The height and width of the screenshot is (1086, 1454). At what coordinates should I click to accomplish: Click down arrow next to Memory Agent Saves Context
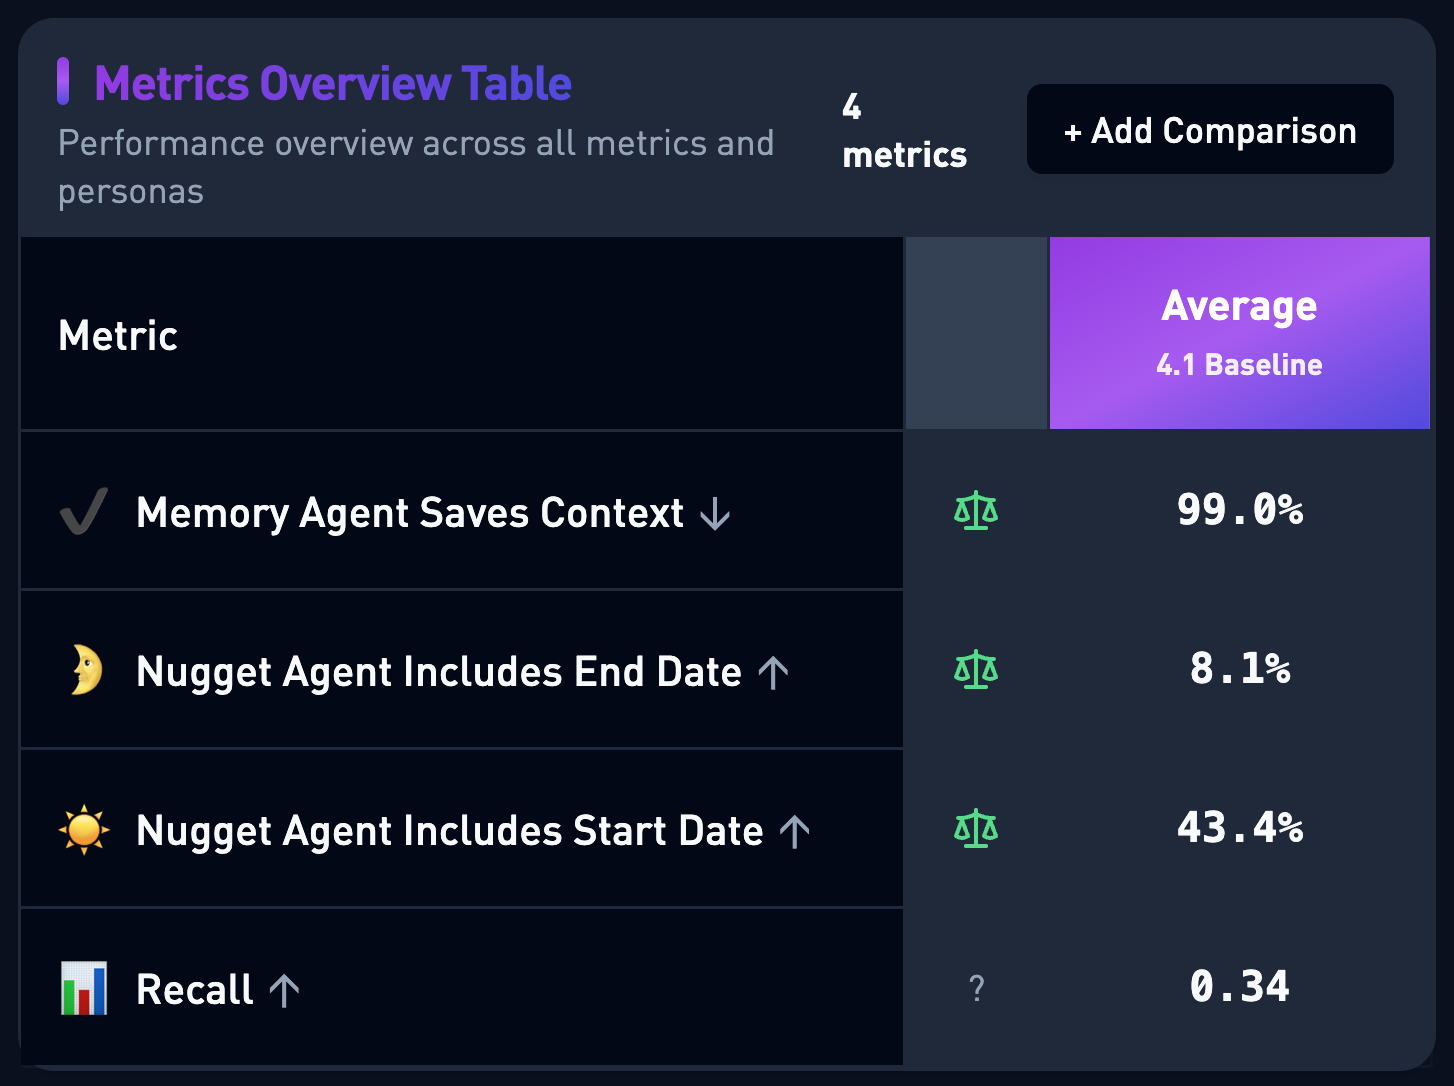715,514
